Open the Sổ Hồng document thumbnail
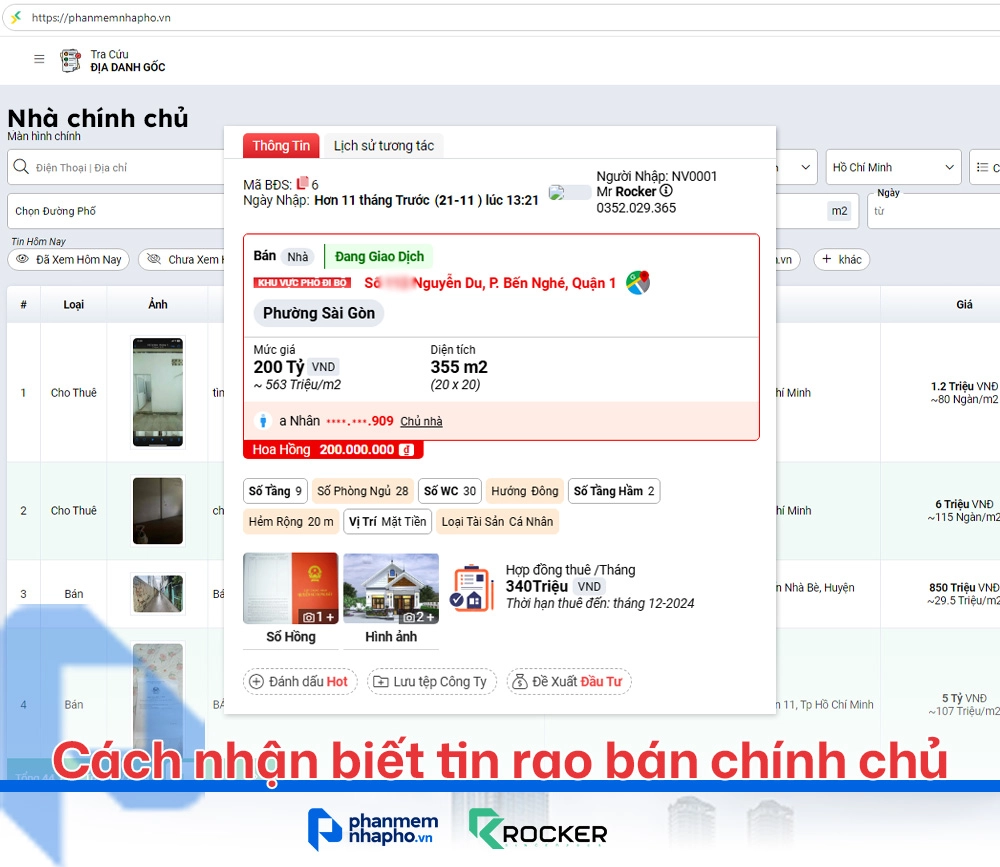The width and height of the screenshot is (1000, 867). tap(291, 589)
